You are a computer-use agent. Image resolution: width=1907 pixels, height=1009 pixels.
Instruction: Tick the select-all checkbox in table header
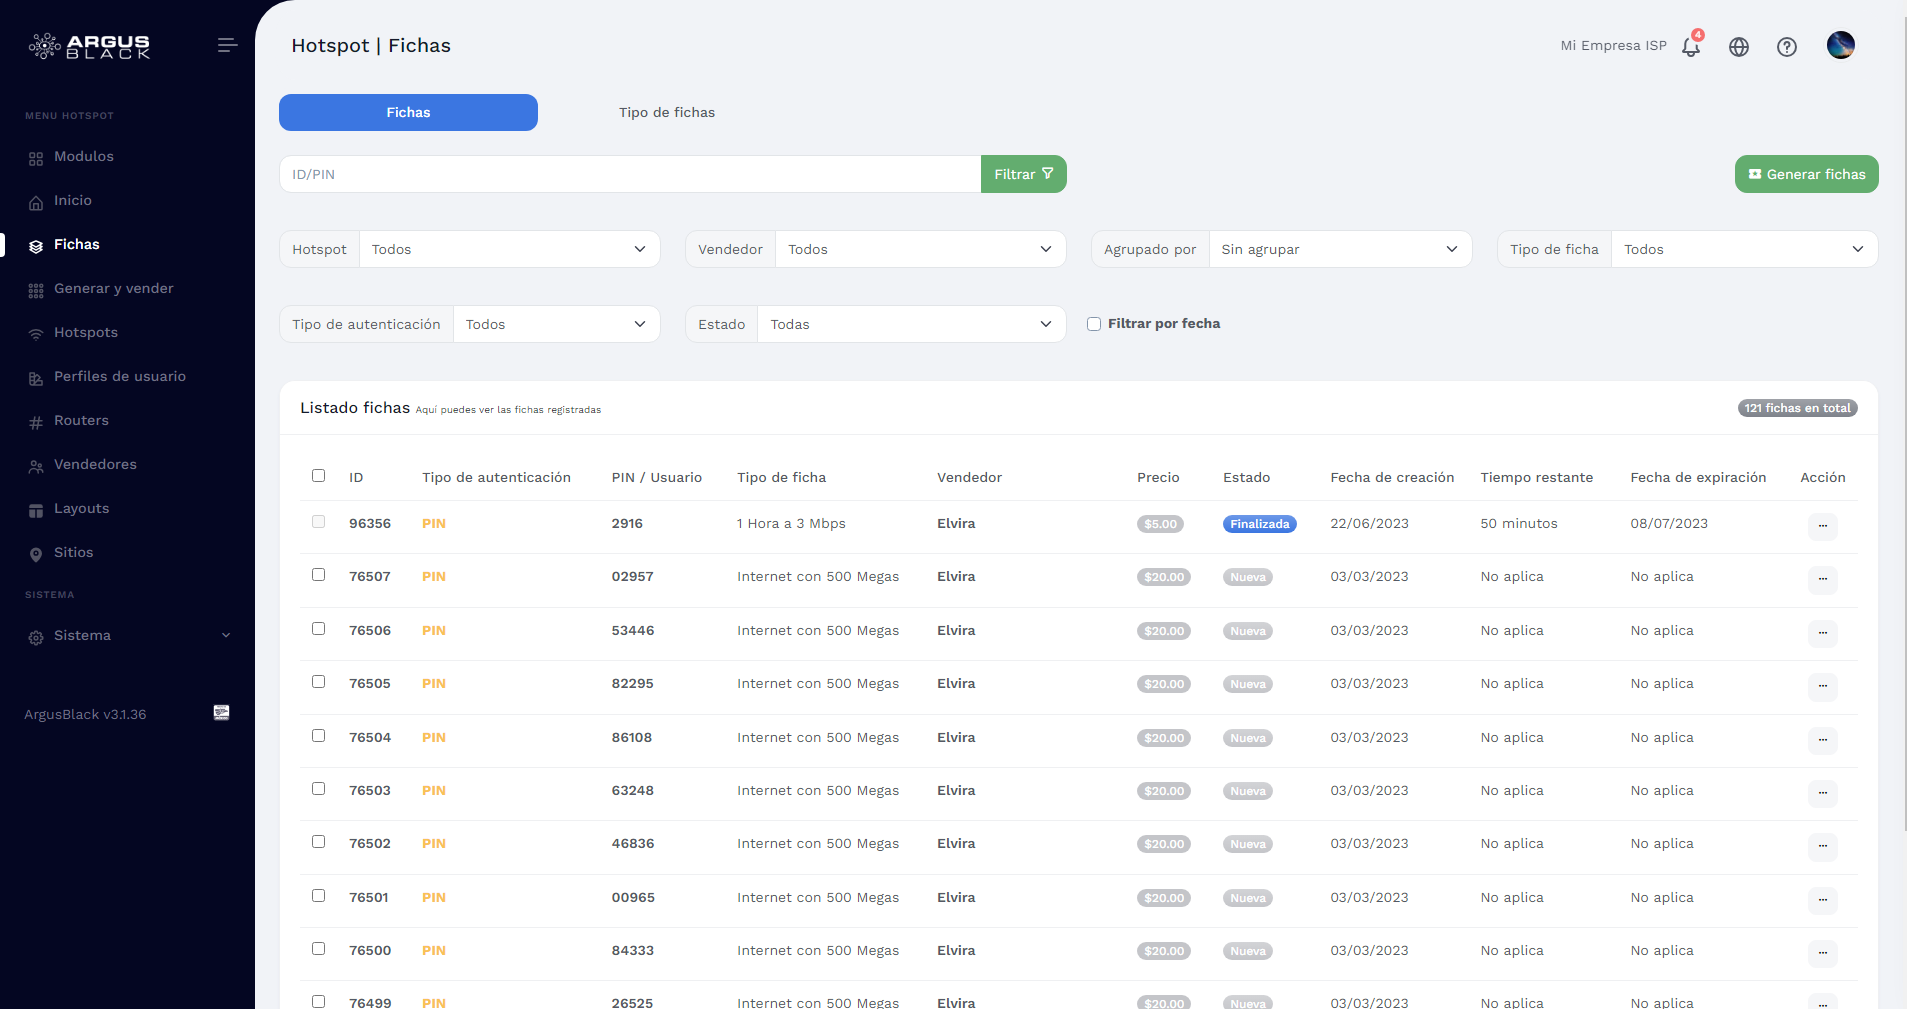coord(318,476)
